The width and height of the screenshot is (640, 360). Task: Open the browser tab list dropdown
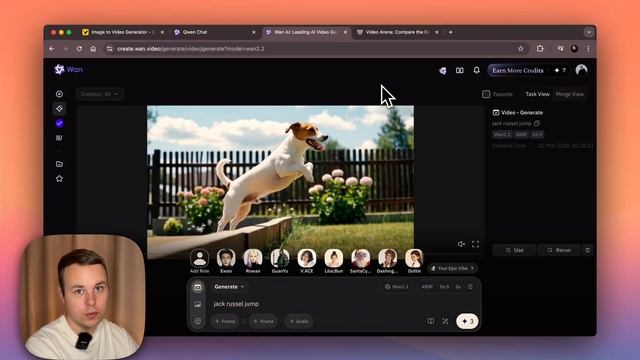(589, 32)
